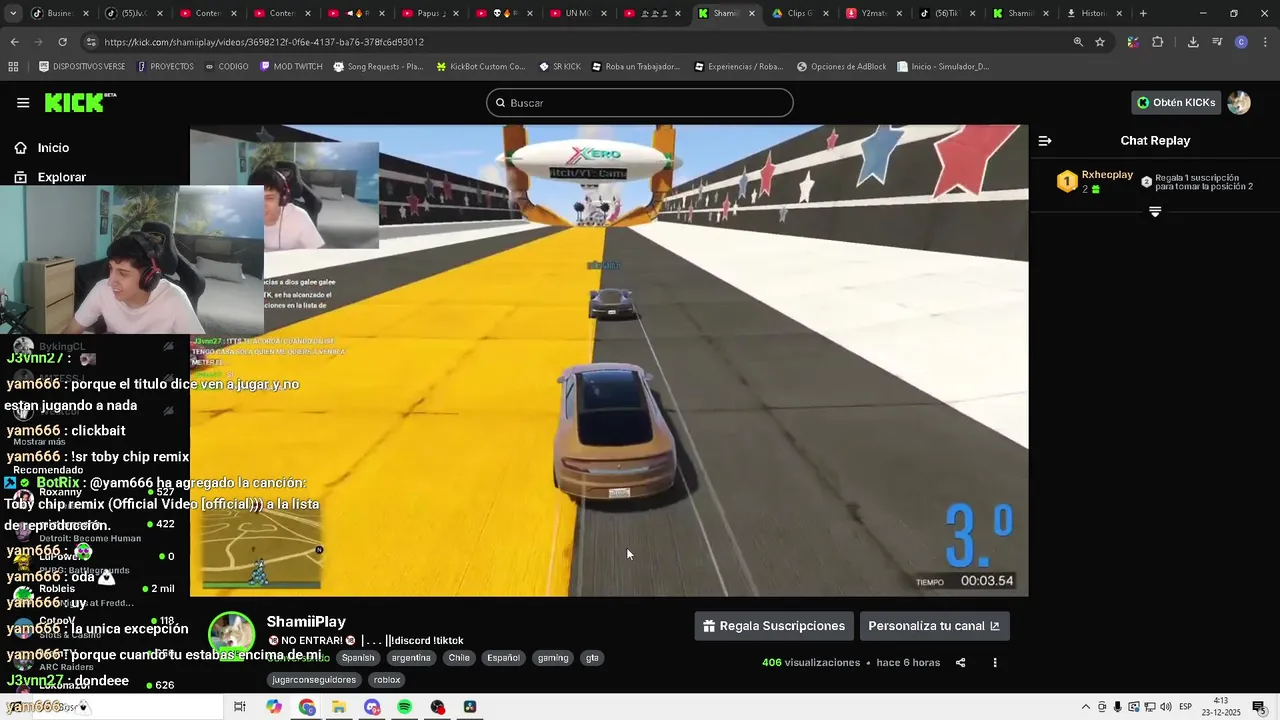Click Personaliza tu canal button
Screen dimensions: 1280x720
[934, 626]
